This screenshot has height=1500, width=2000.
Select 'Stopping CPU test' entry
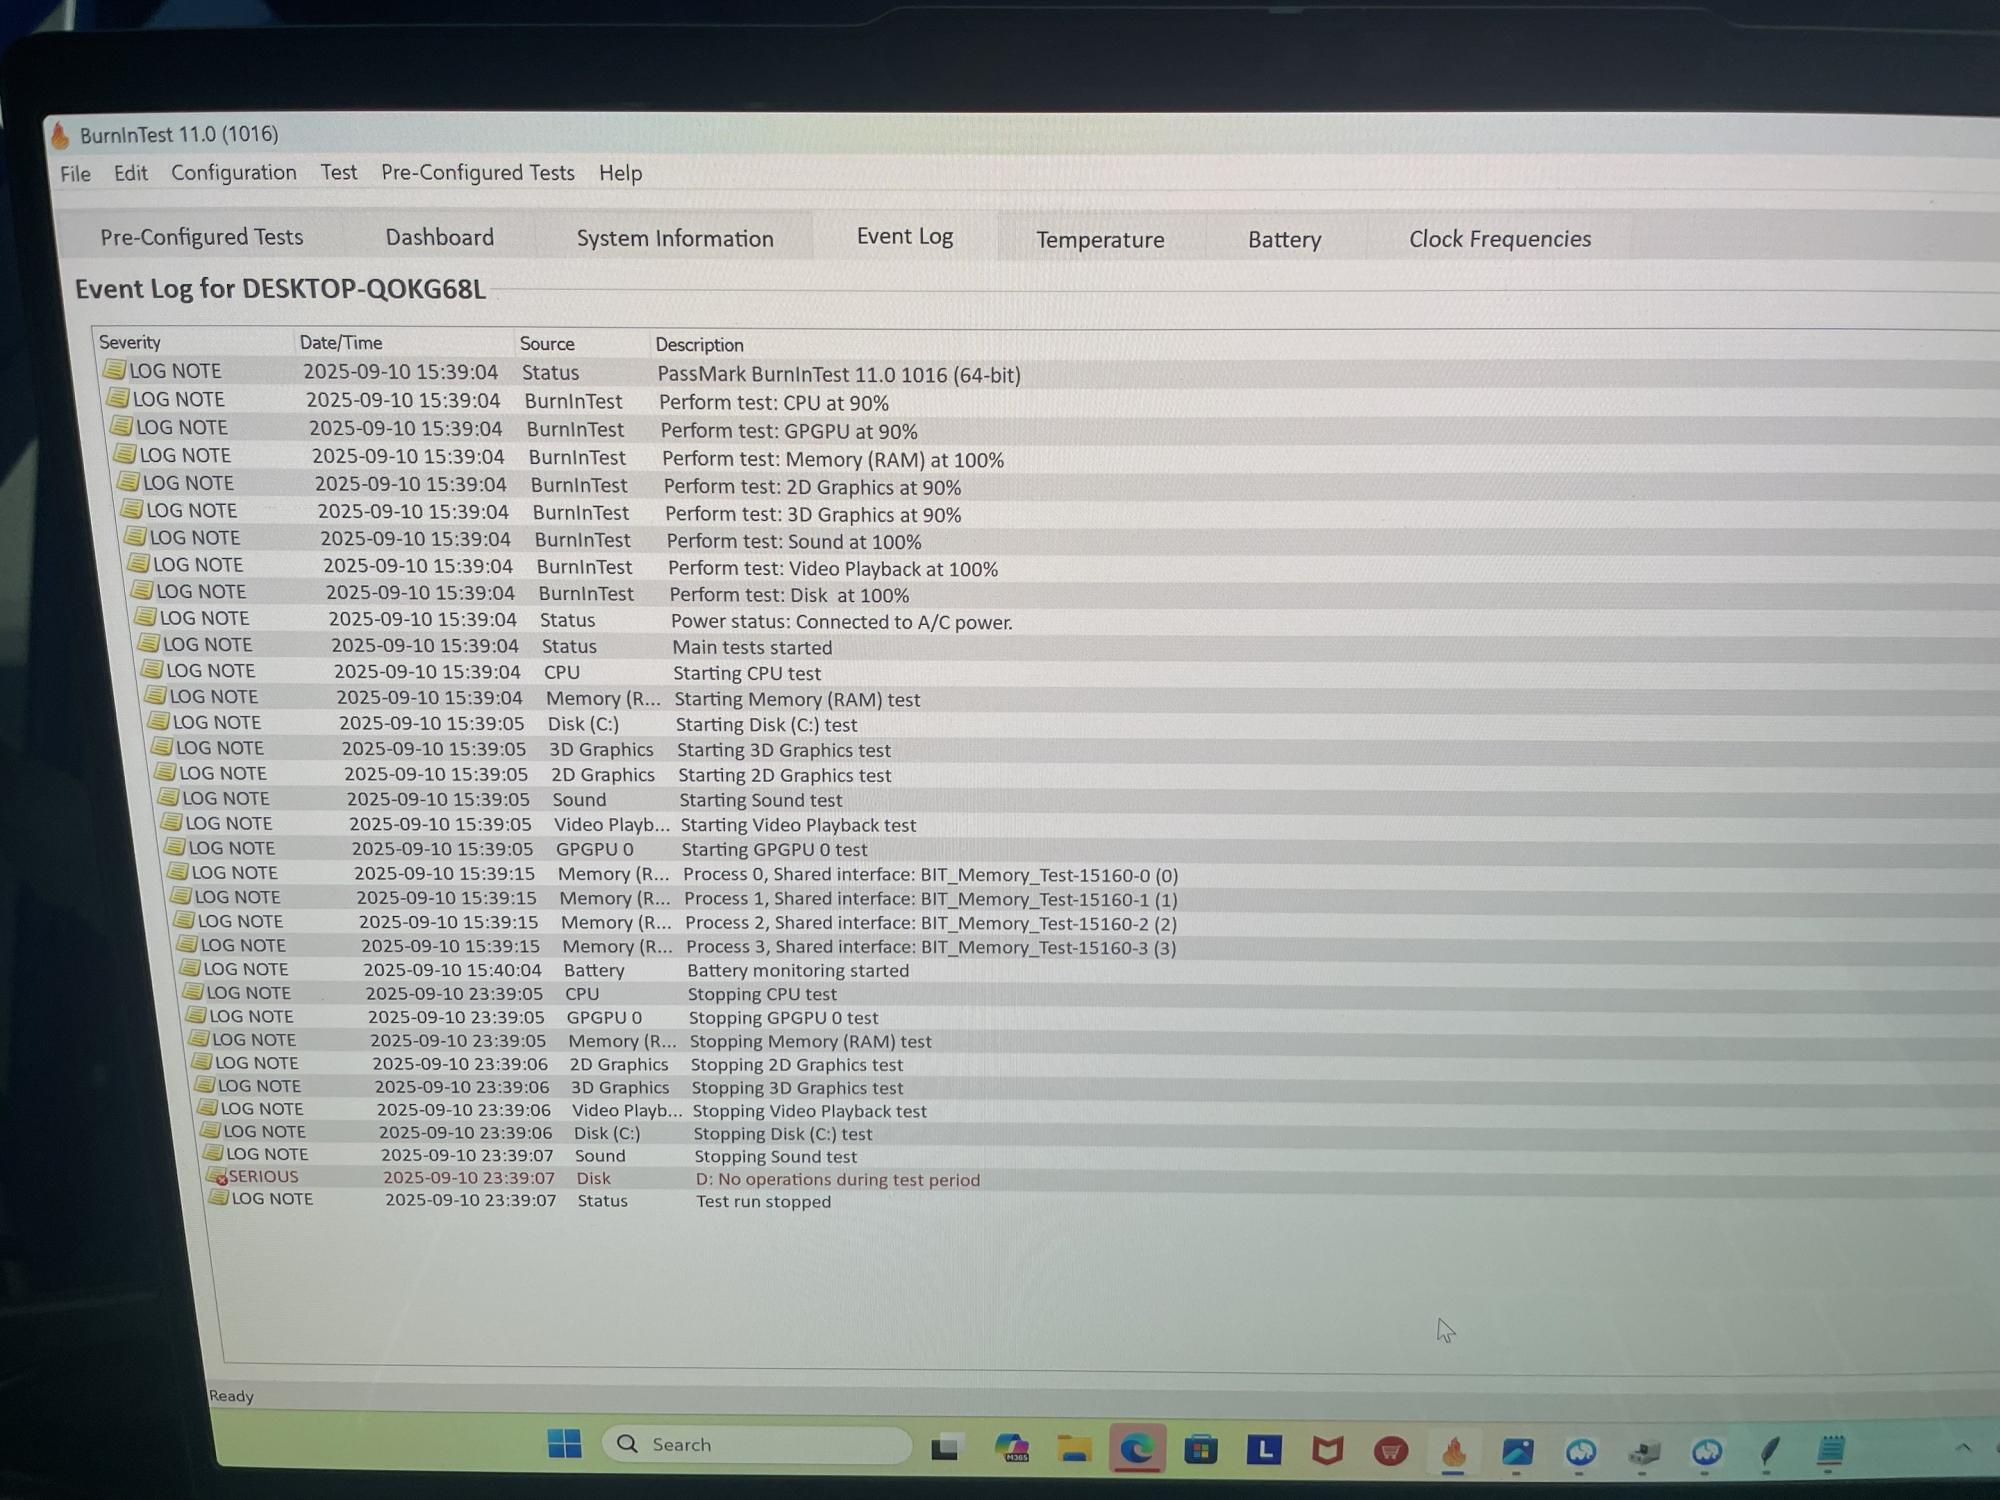click(x=762, y=994)
